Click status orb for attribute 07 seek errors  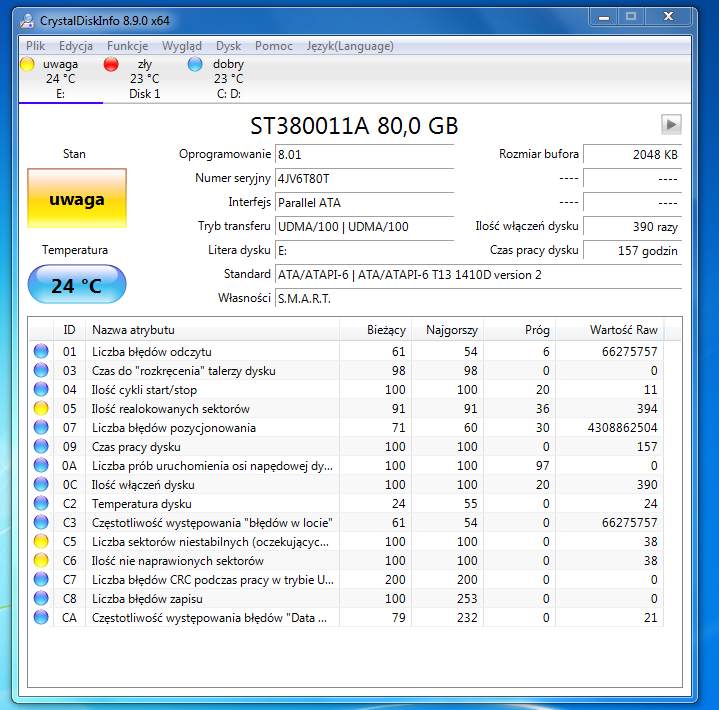[41, 427]
